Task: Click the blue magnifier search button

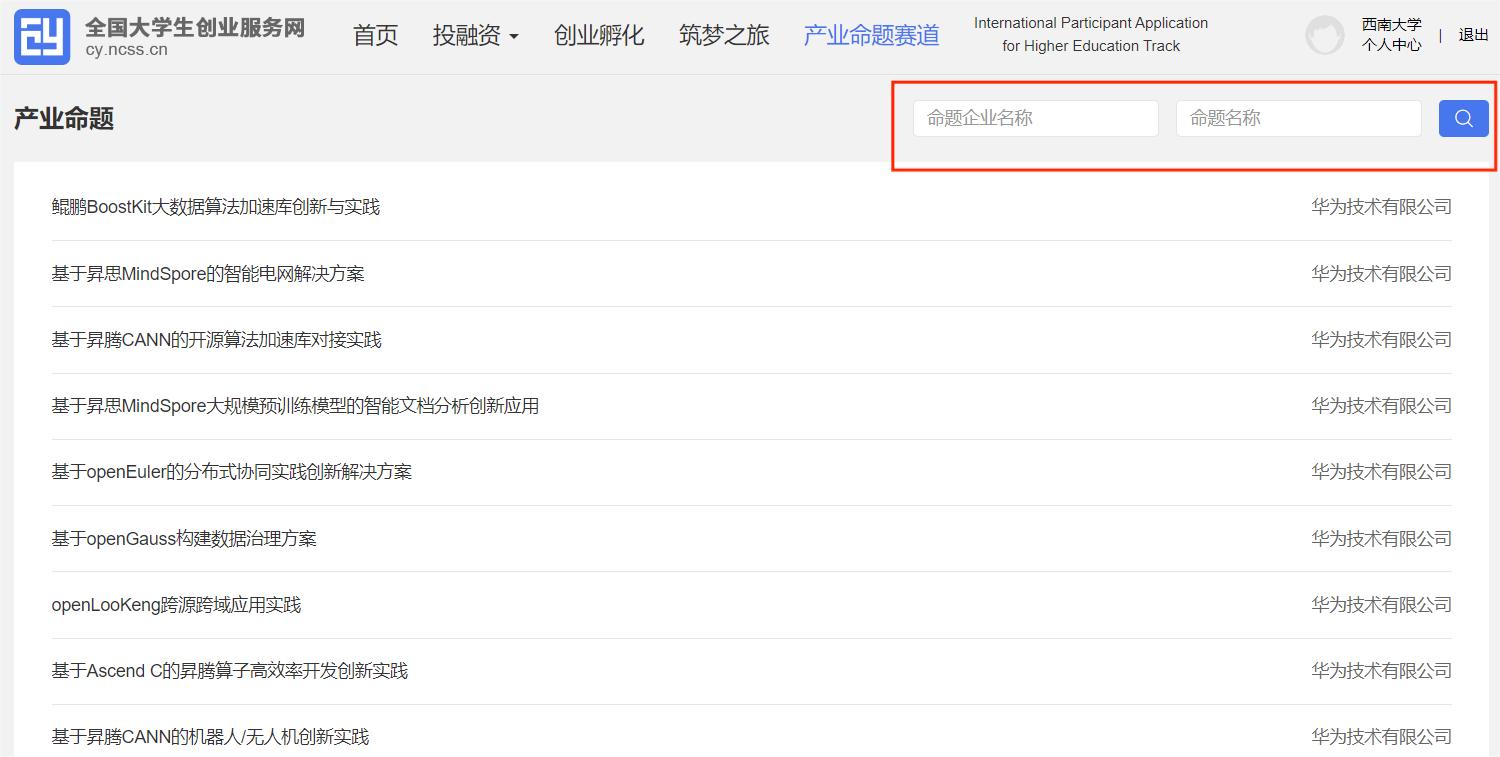Action: coord(1463,118)
